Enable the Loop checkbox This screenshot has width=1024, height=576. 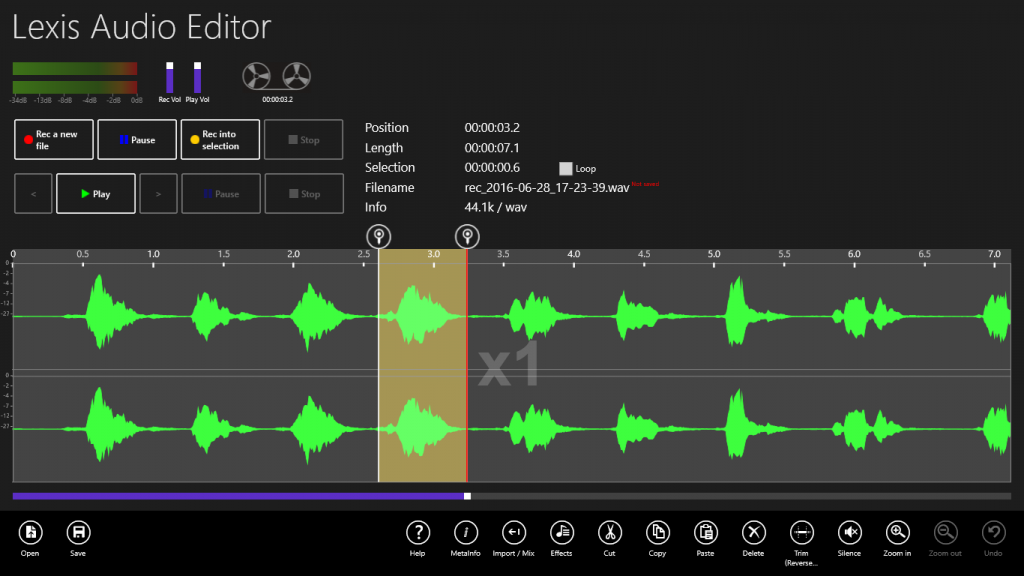point(565,168)
